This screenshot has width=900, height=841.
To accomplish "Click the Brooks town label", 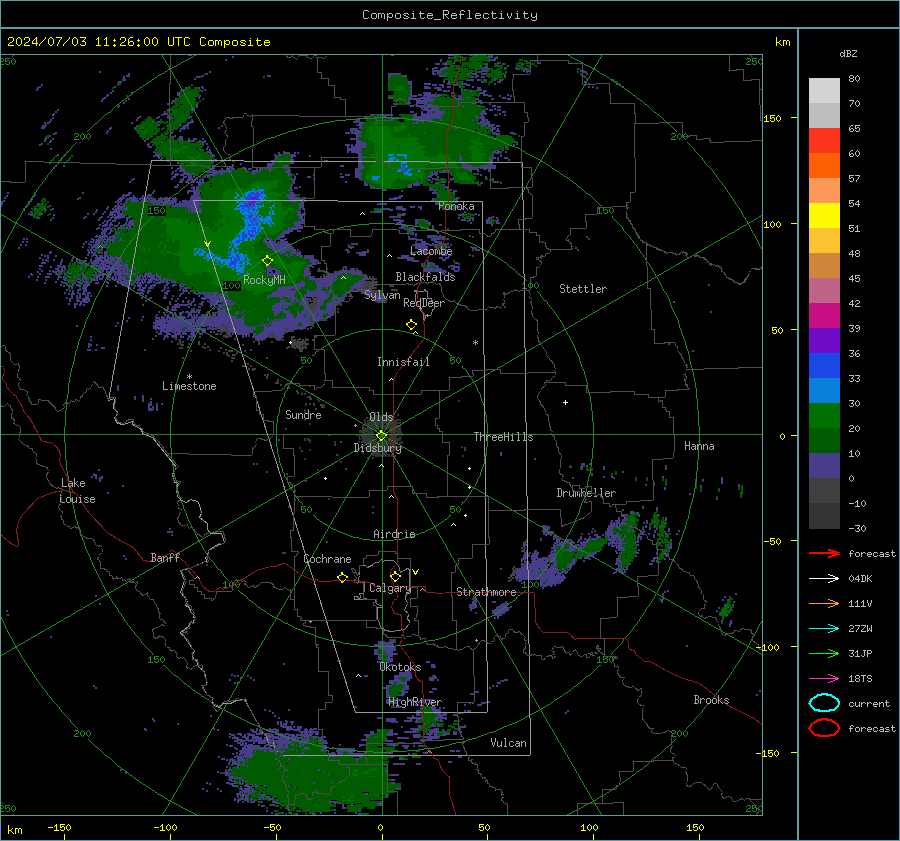I will [711, 700].
